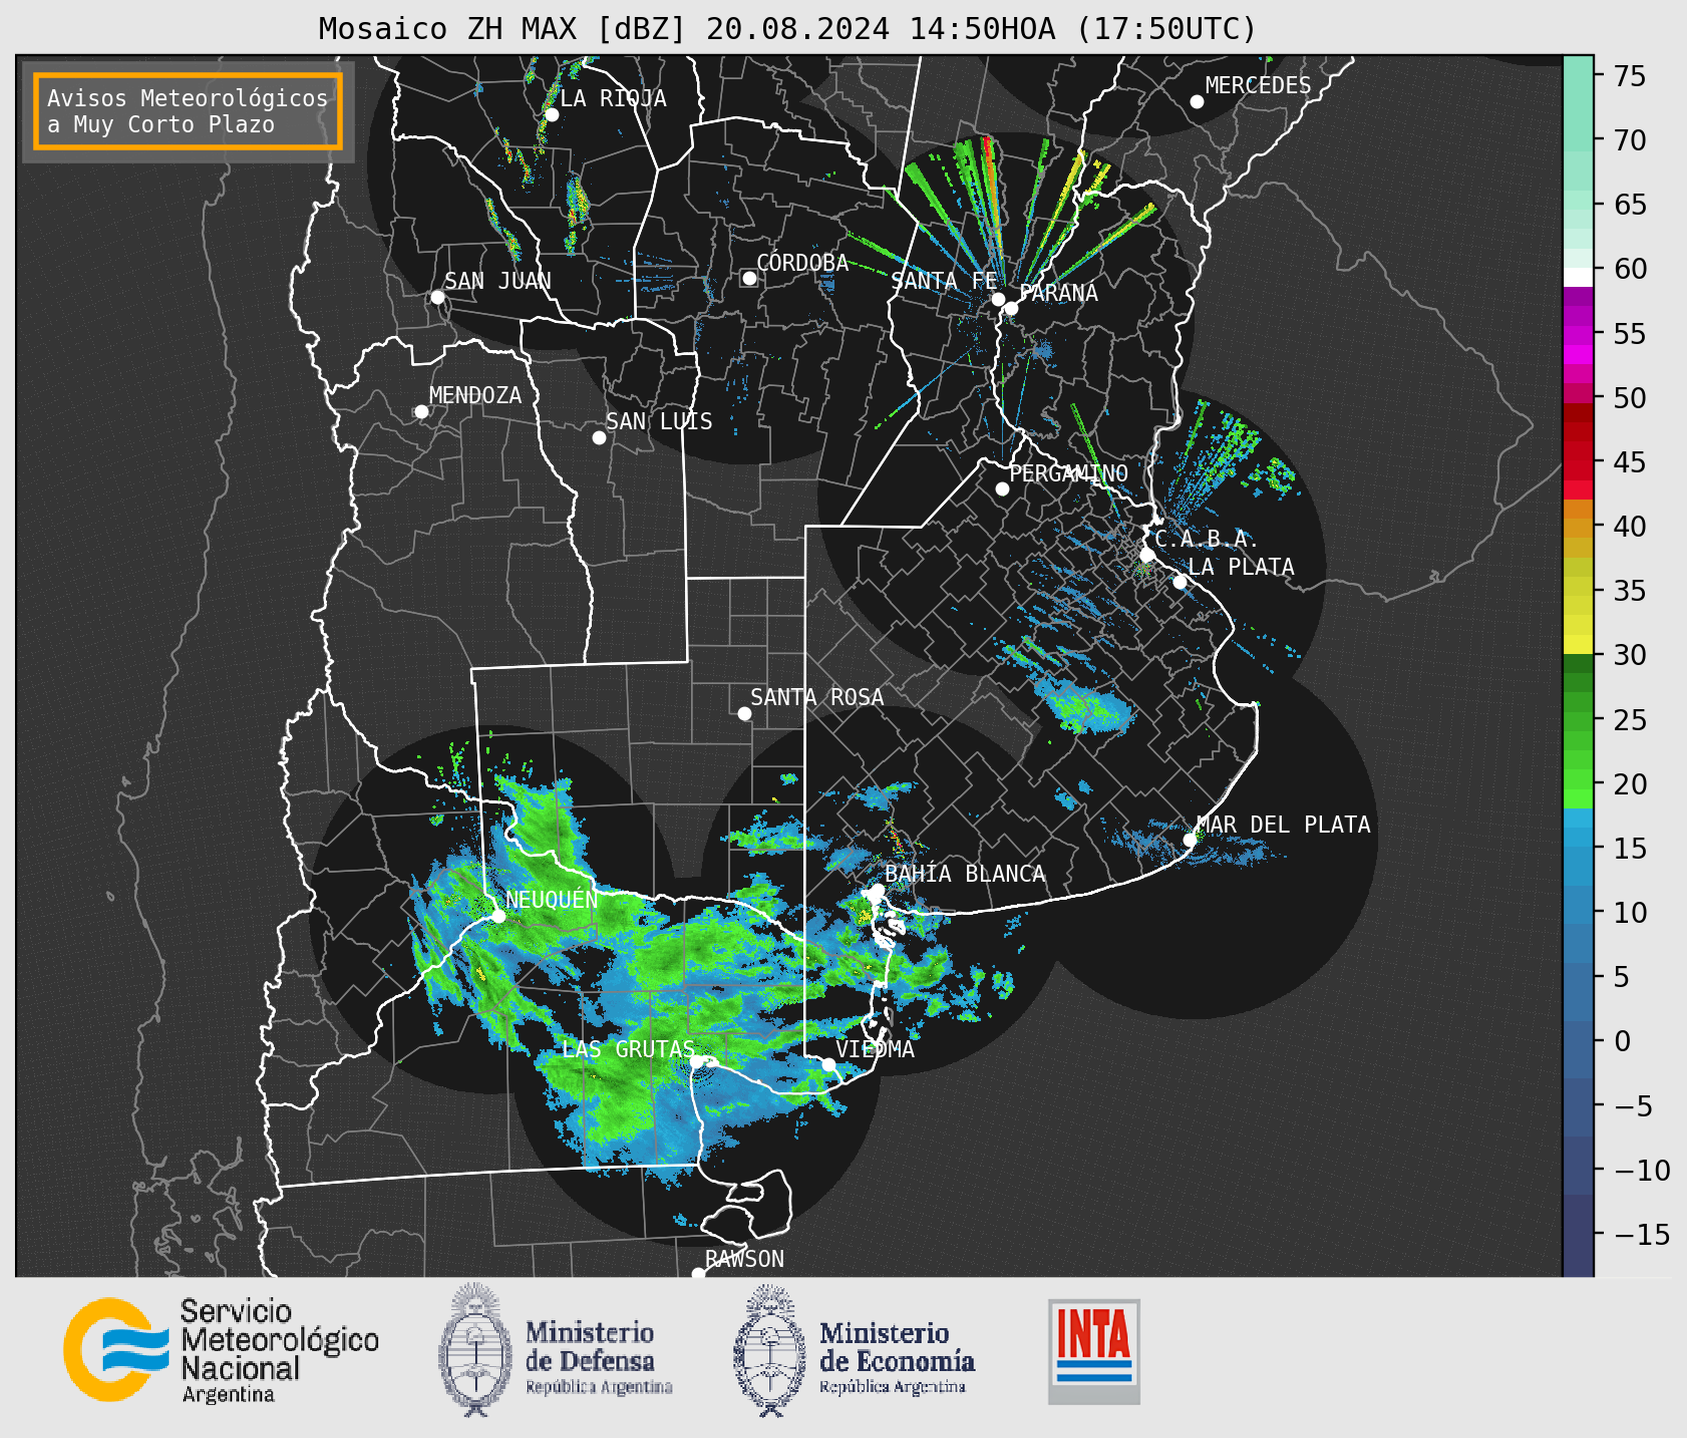The height and width of the screenshot is (1438, 1687).
Task: Click the Mercedes city marker dot
Action: coord(1197,102)
